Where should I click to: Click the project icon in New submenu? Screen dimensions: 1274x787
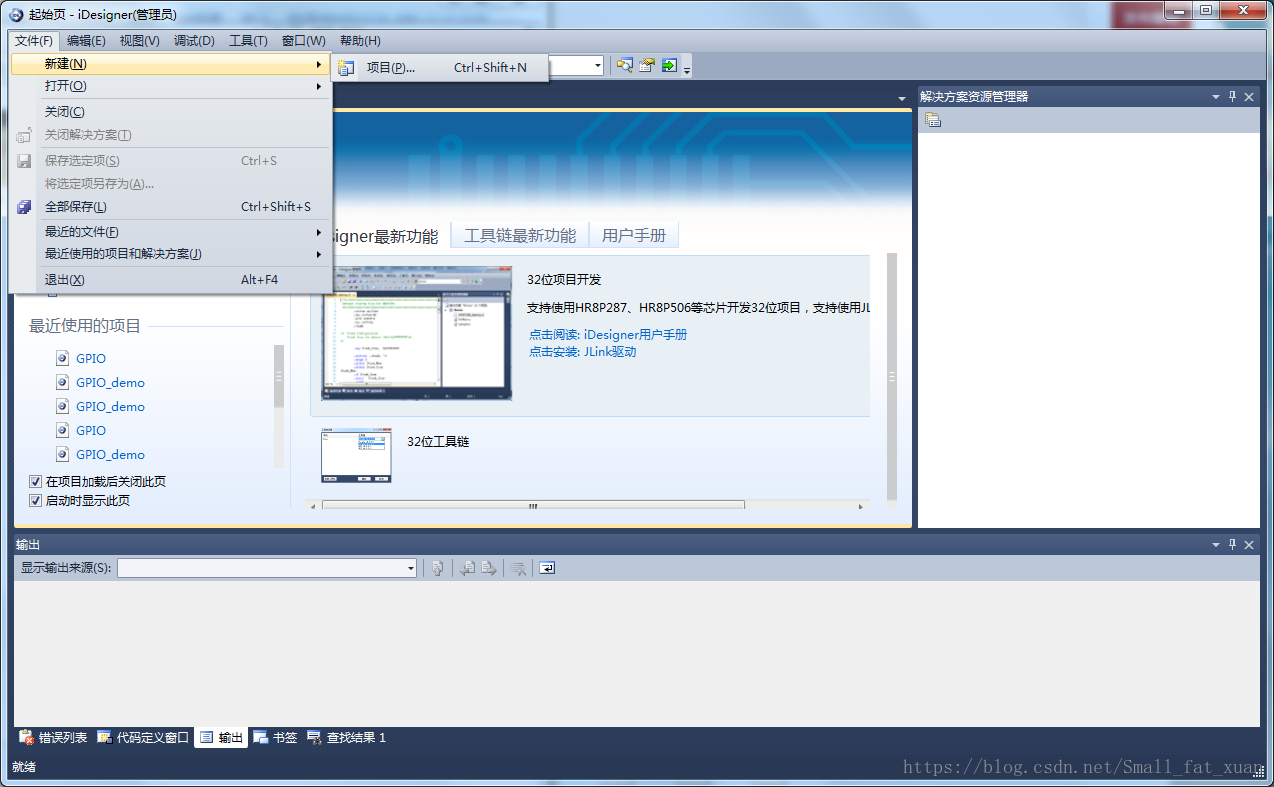[x=346, y=68]
